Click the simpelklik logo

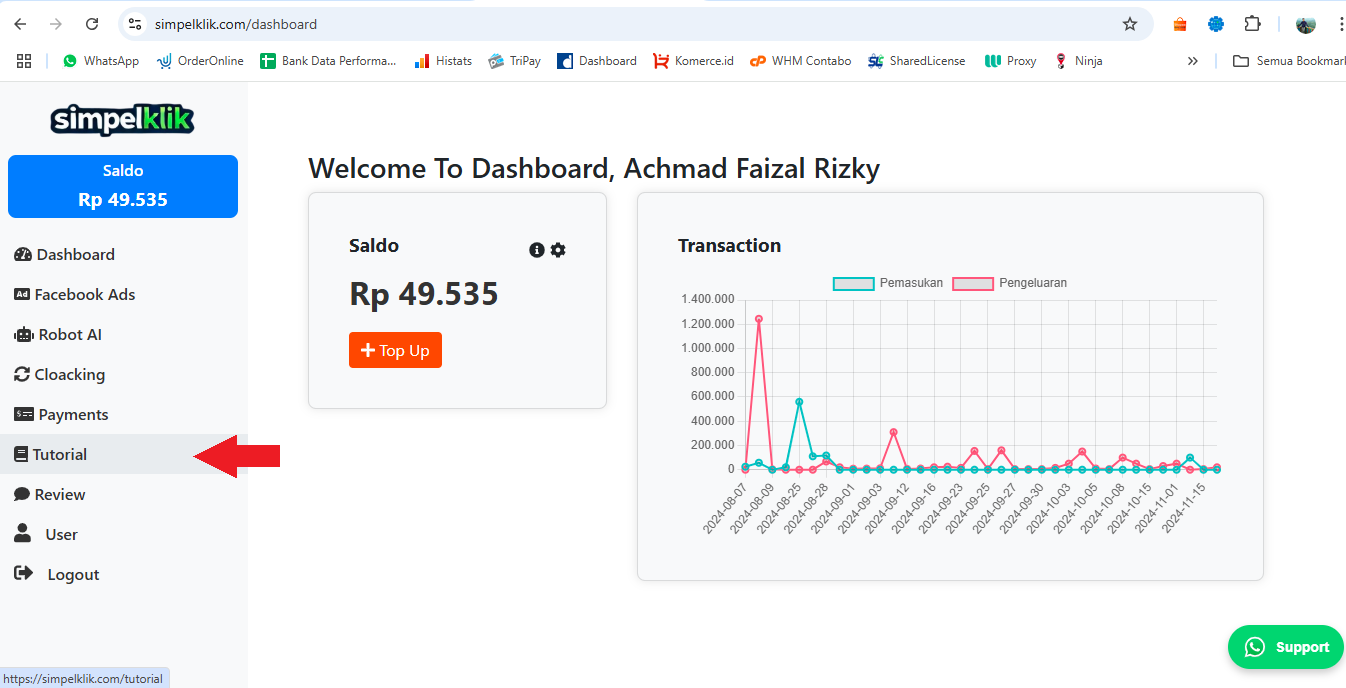pos(123,120)
